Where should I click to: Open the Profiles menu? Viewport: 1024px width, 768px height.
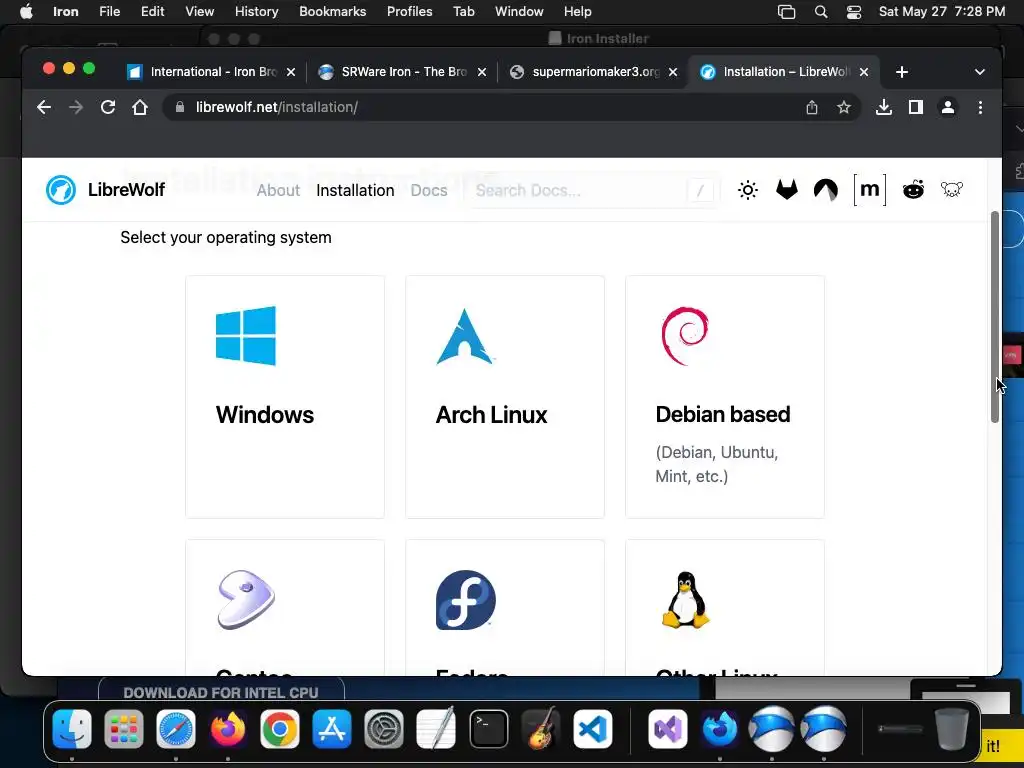point(409,11)
